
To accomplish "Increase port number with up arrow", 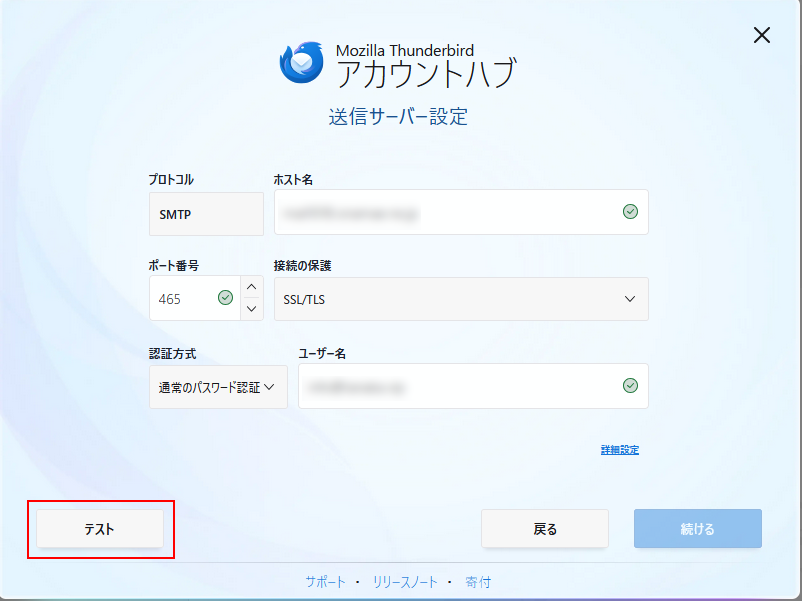I will coord(252,287).
